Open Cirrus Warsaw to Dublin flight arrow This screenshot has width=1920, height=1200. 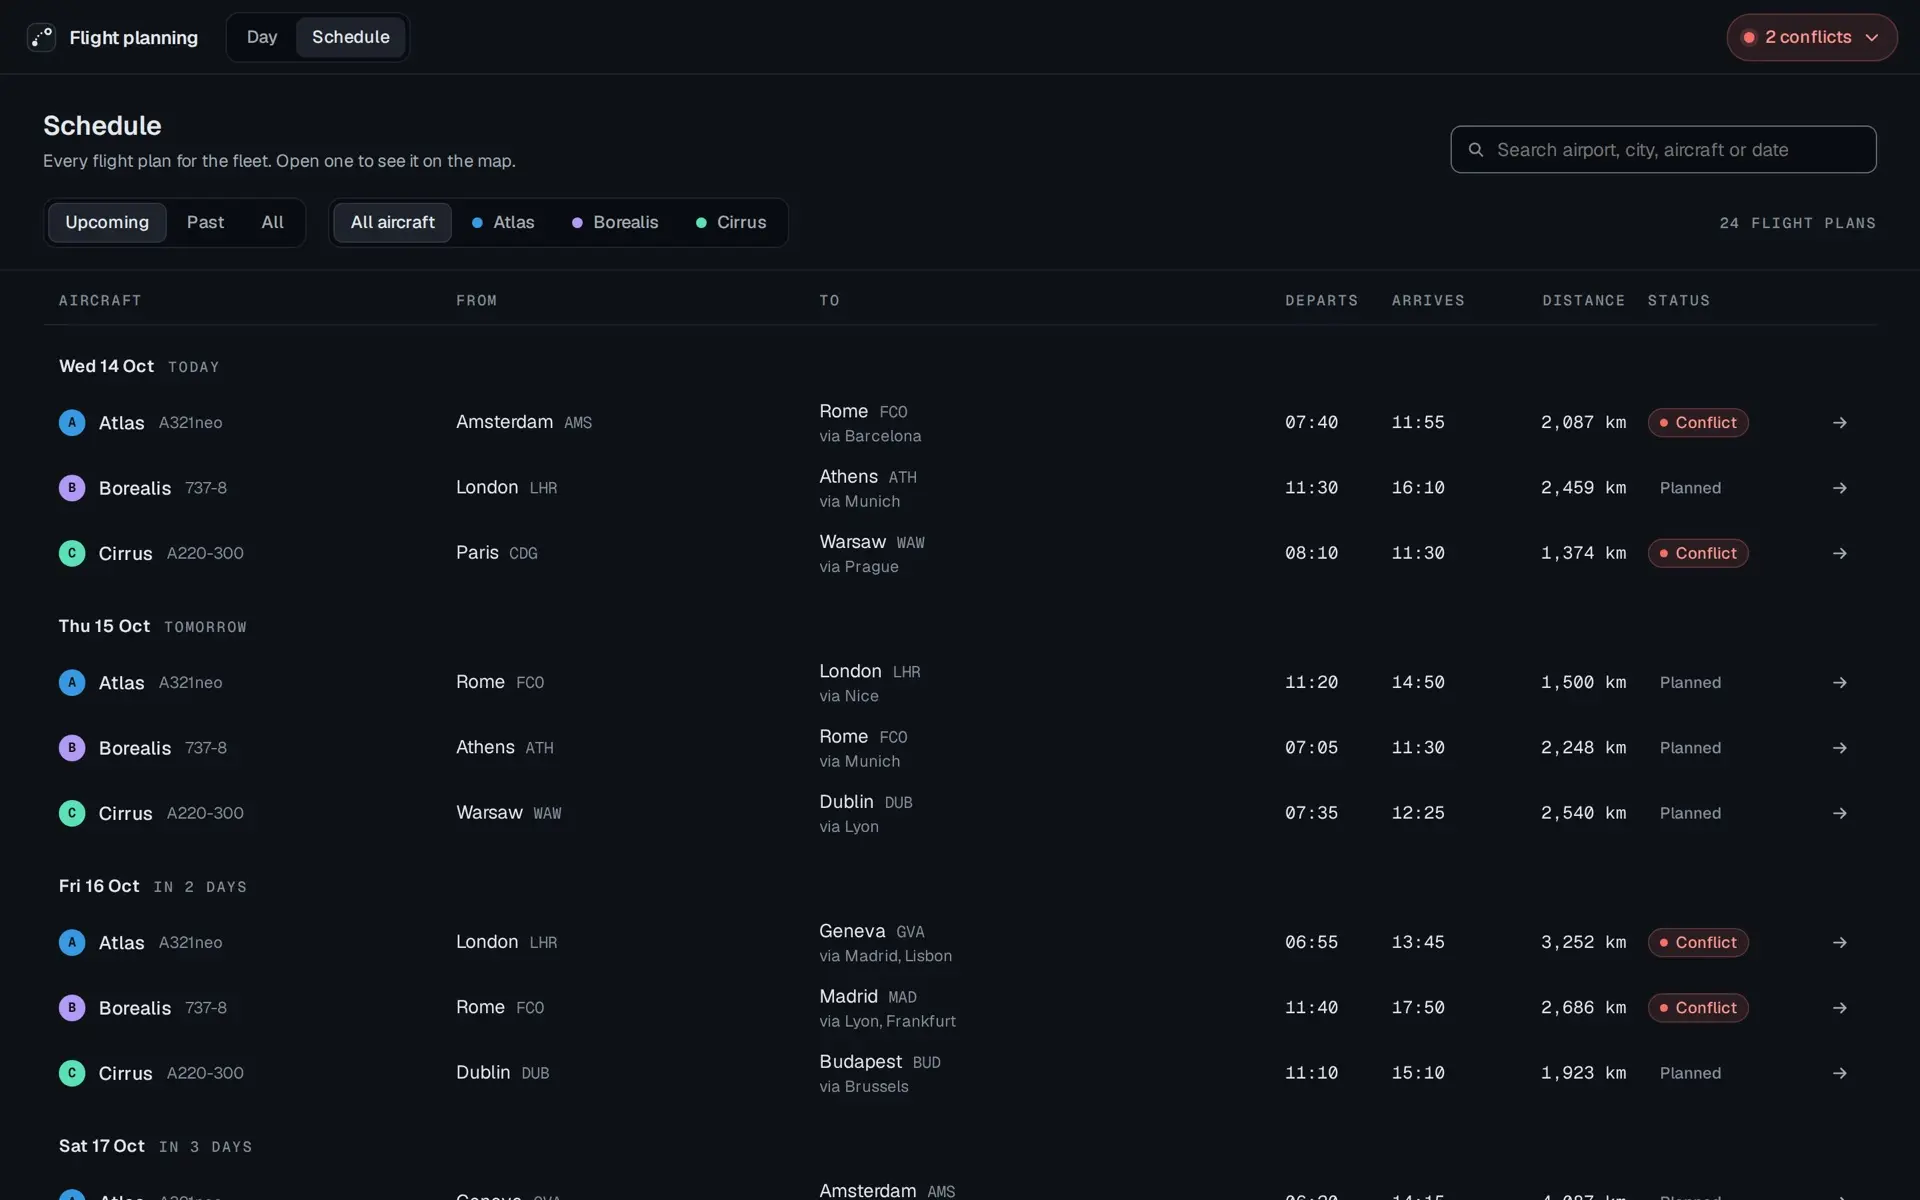coord(1839,813)
